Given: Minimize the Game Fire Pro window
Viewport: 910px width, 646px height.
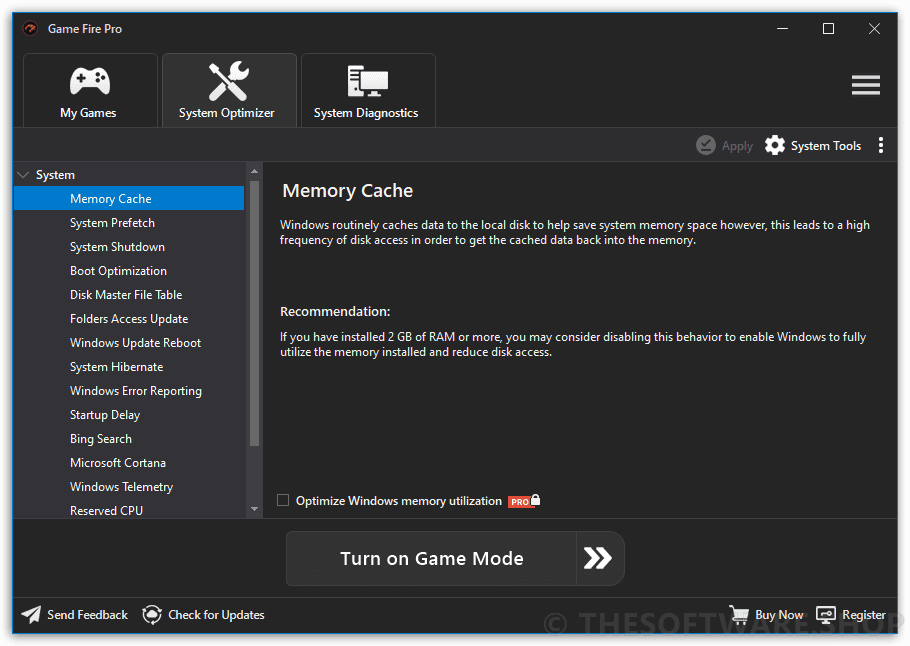Looking at the screenshot, I should click(x=782, y=28).
